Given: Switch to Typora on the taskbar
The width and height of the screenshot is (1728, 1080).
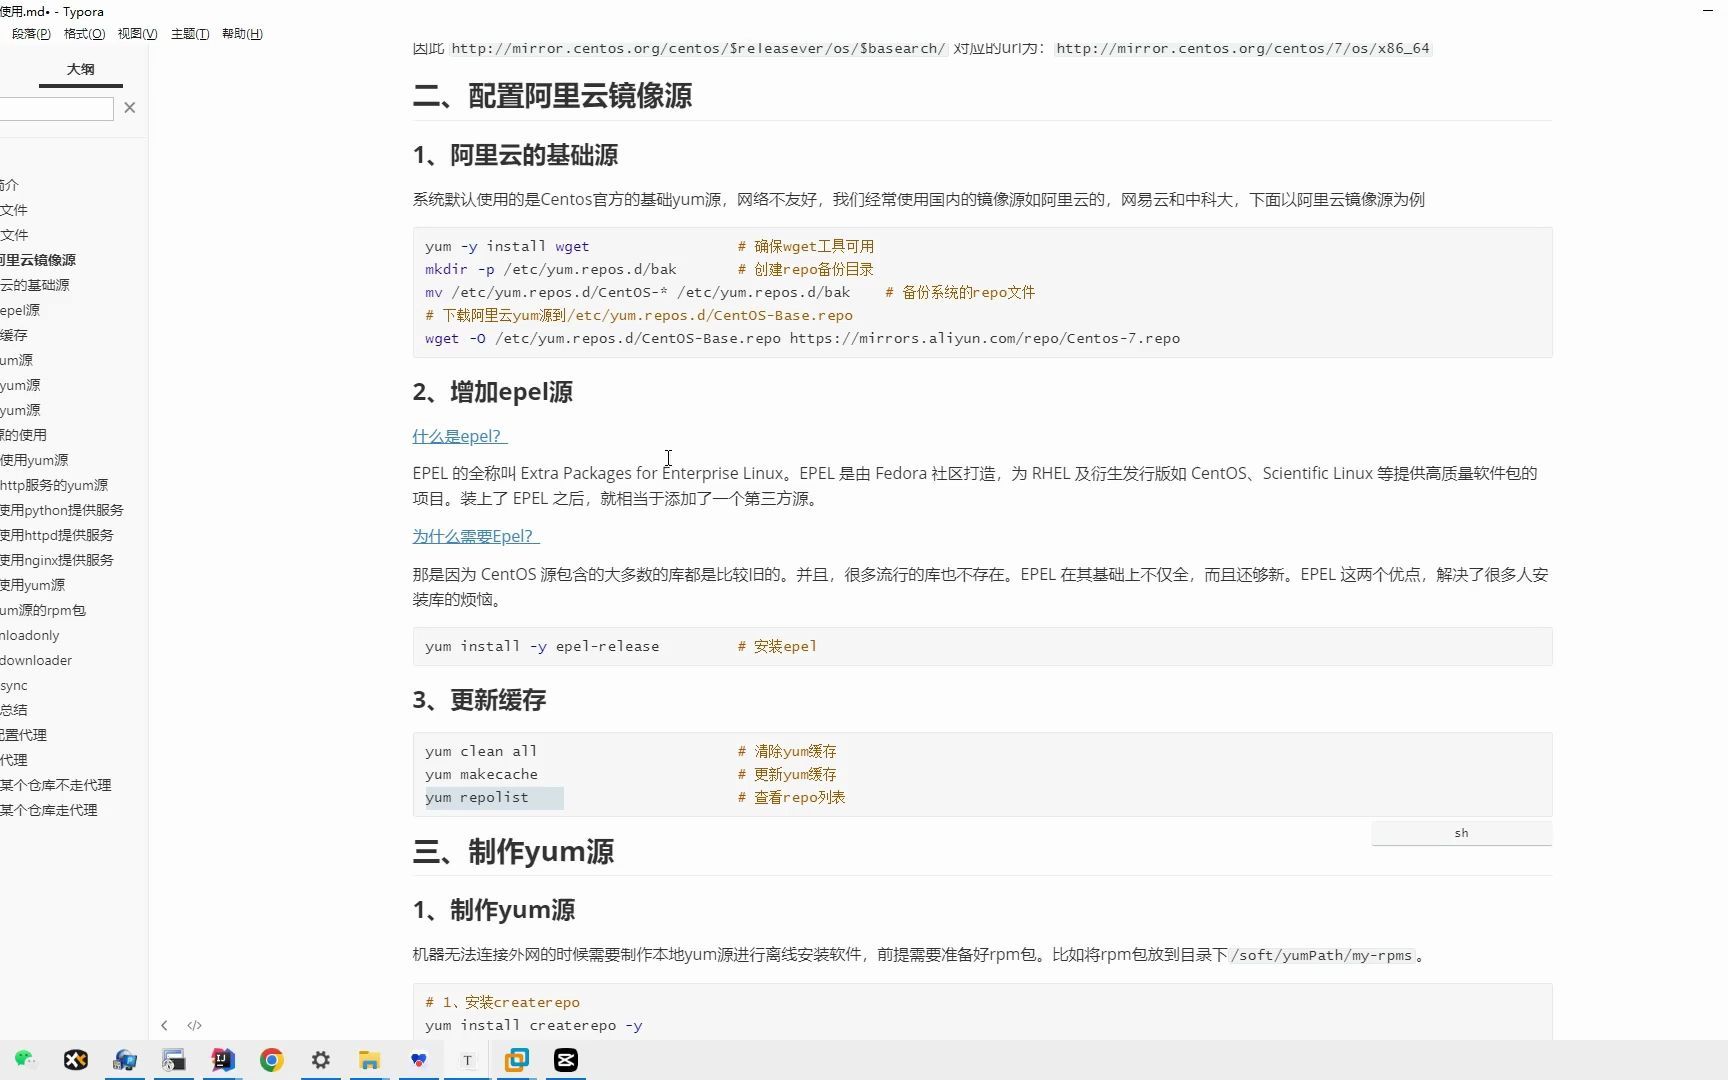Looking at the screenshot, I should 467,1060.
